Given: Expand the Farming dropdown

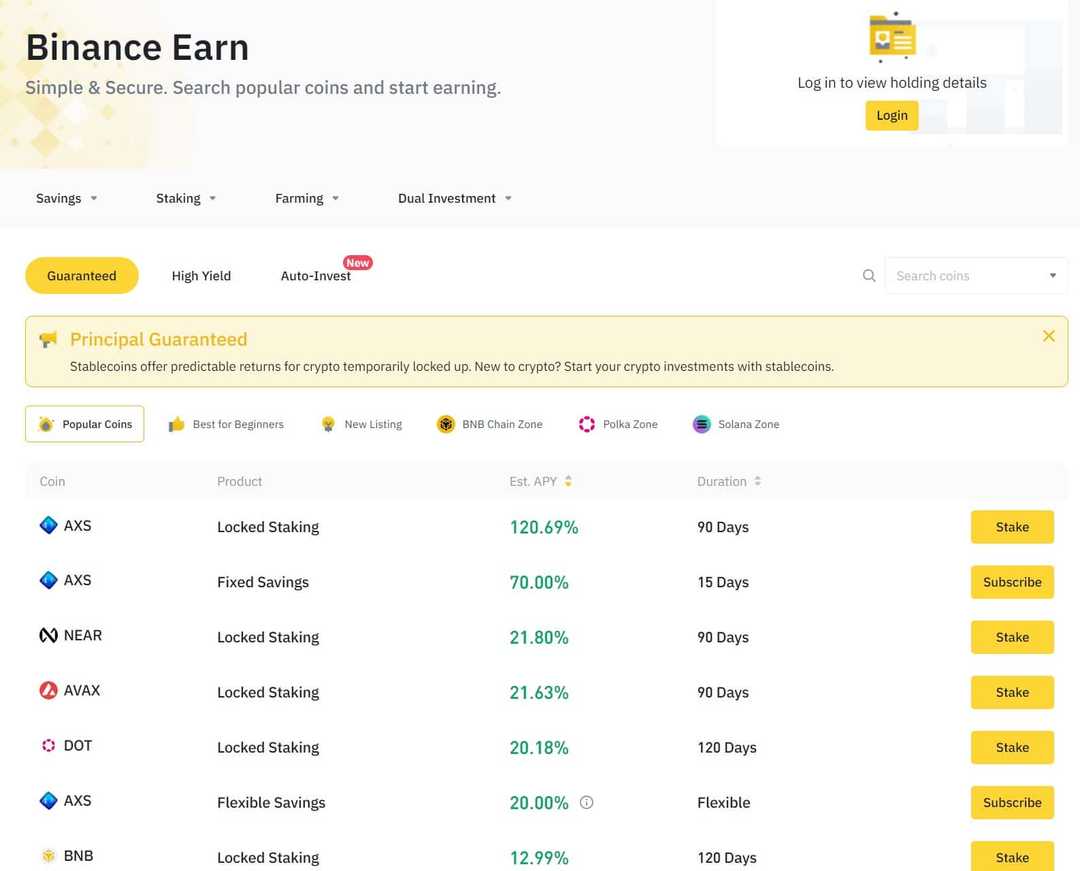Looking at the screenshot, I should tap(306, 198).
